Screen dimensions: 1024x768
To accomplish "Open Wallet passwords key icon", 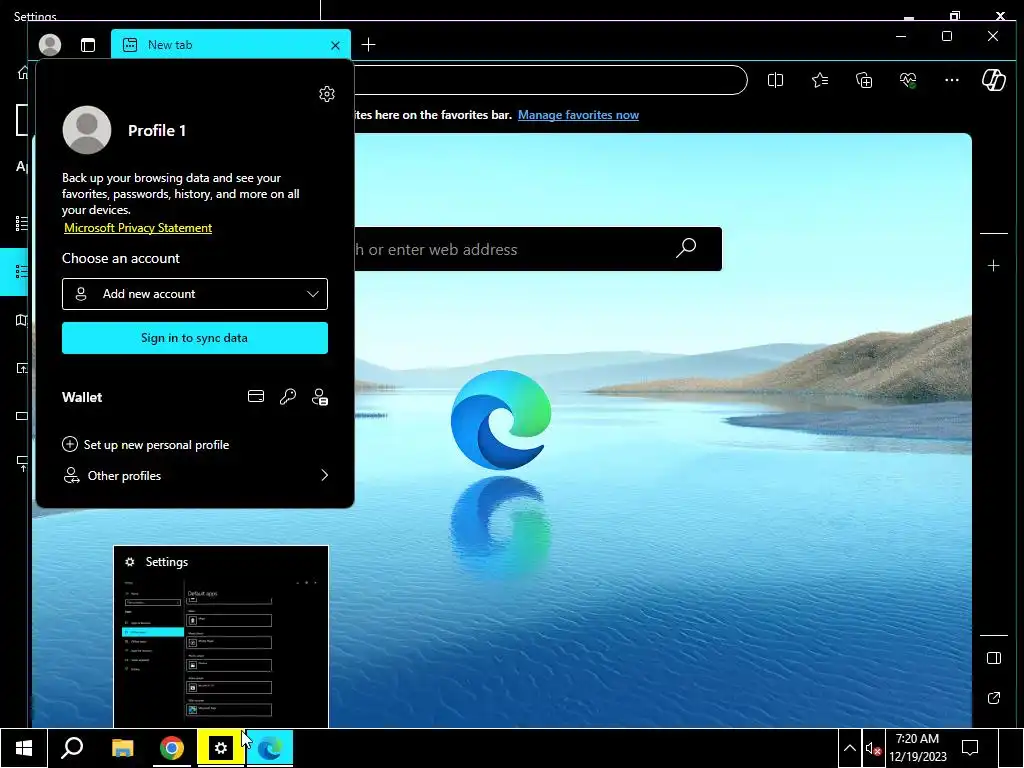I will click(x=288, y=396).
